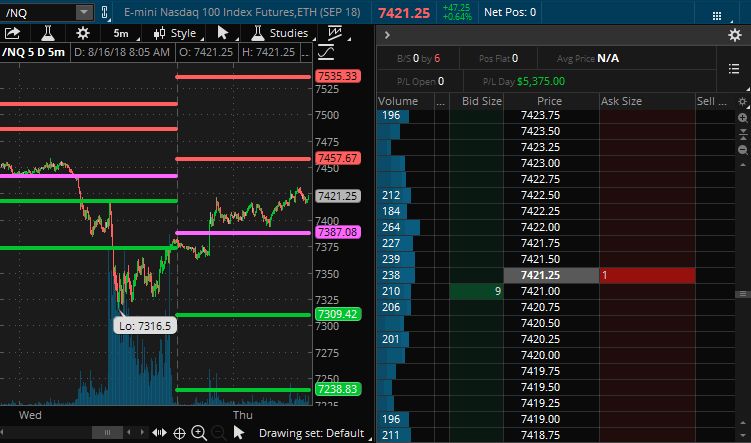Click the flask Edit Studies icon
Screen dimensions: 751x443
click(x=46, y=33)
